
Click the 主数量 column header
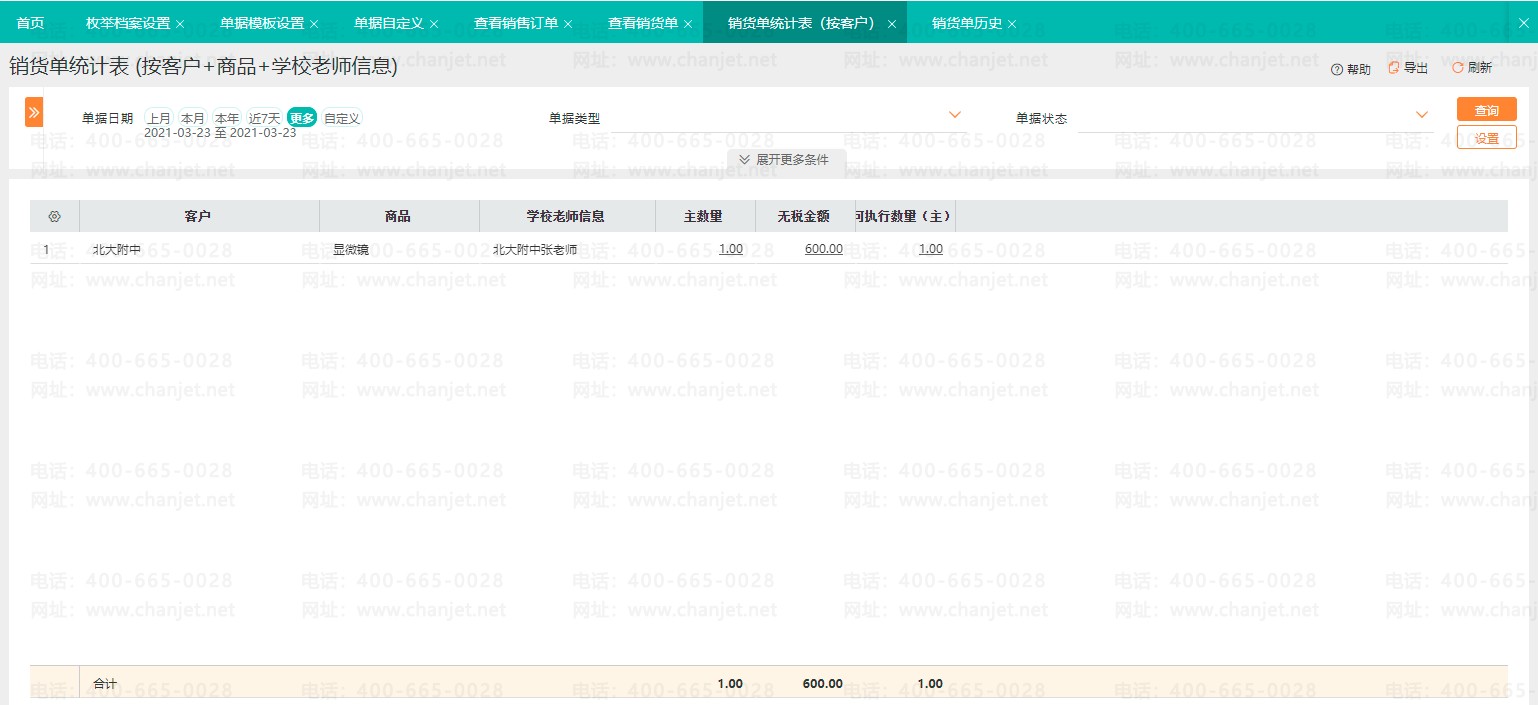[705, 216]
